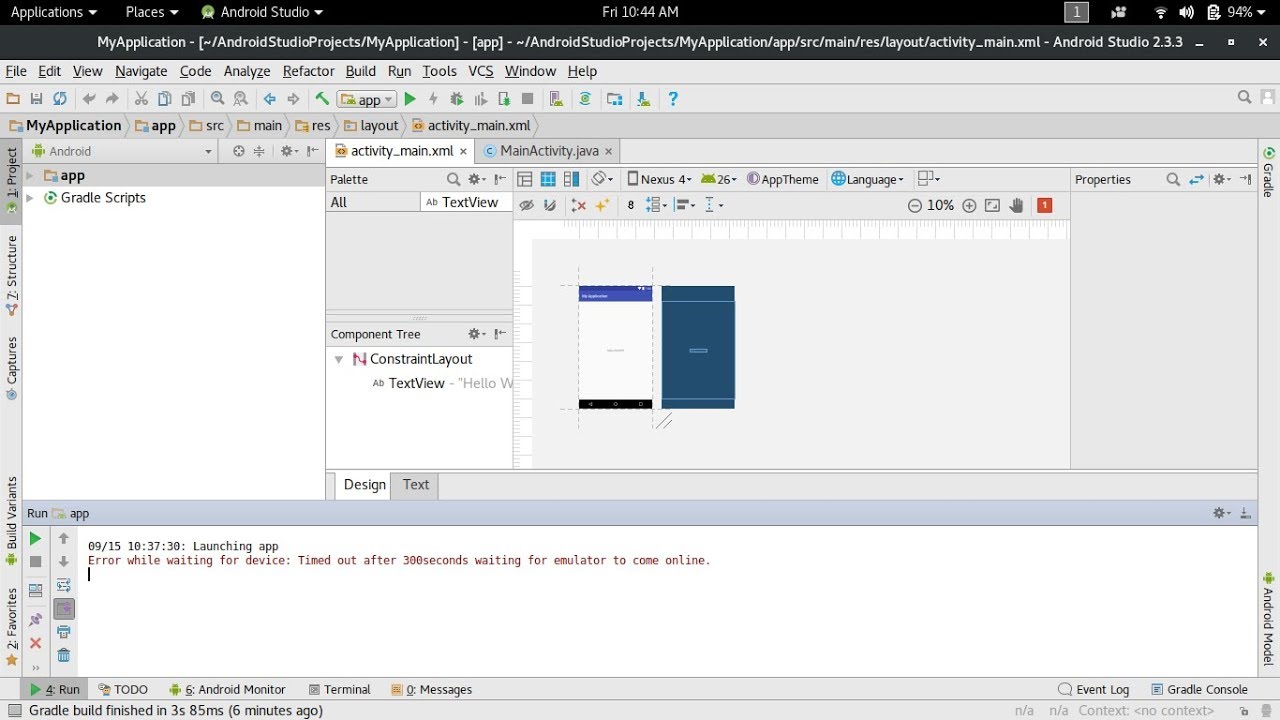1280x720 pixels.
Task: Click the Save All toolbar icon
Action: (36, 99)
